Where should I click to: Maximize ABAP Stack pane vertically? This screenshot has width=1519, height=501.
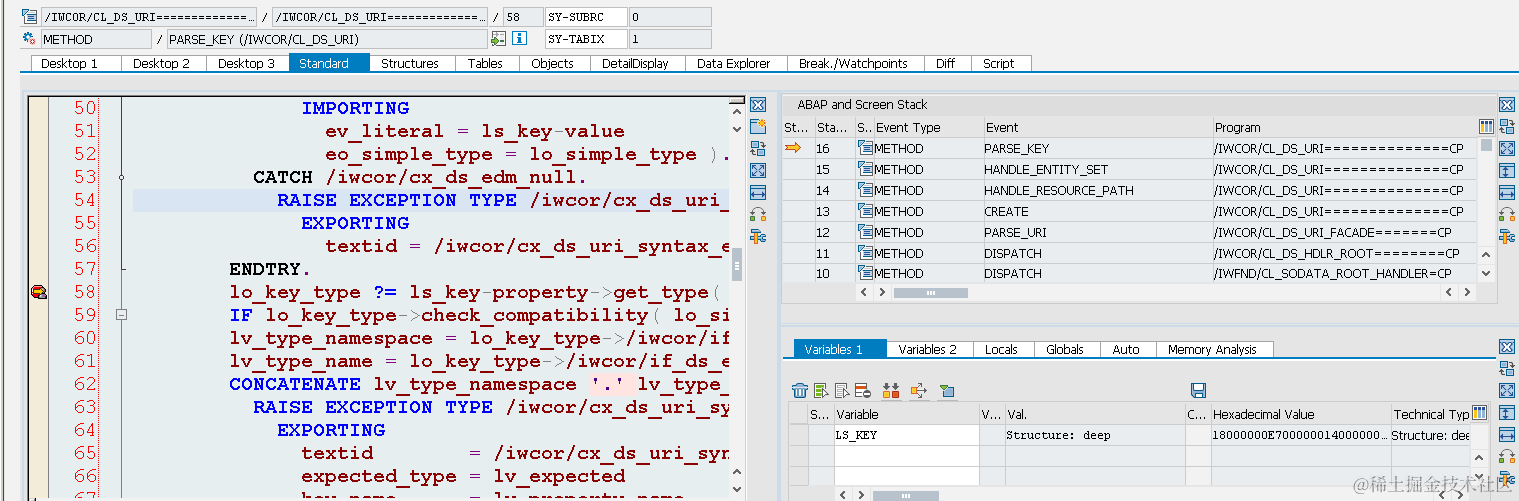pyautogui.click(x=1507, y=170)
